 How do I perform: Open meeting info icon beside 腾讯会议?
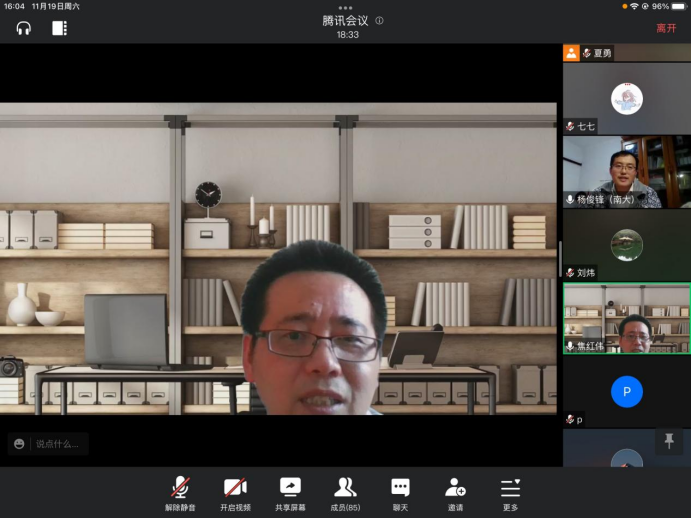pos(379,20)
